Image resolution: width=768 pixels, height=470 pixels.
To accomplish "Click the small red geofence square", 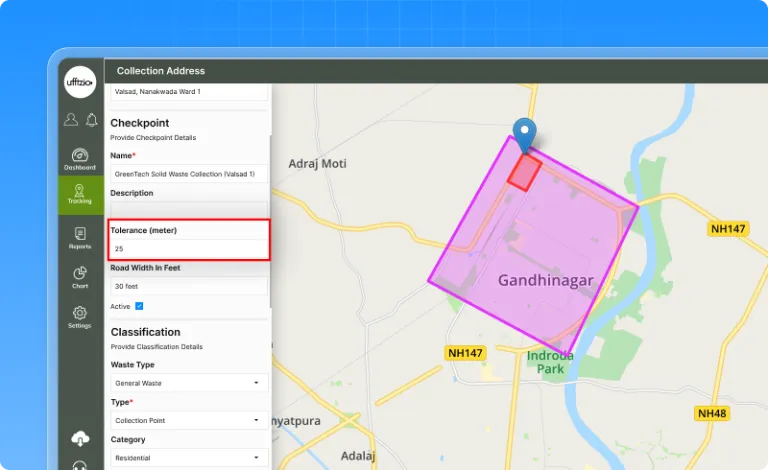I will 524,172.
